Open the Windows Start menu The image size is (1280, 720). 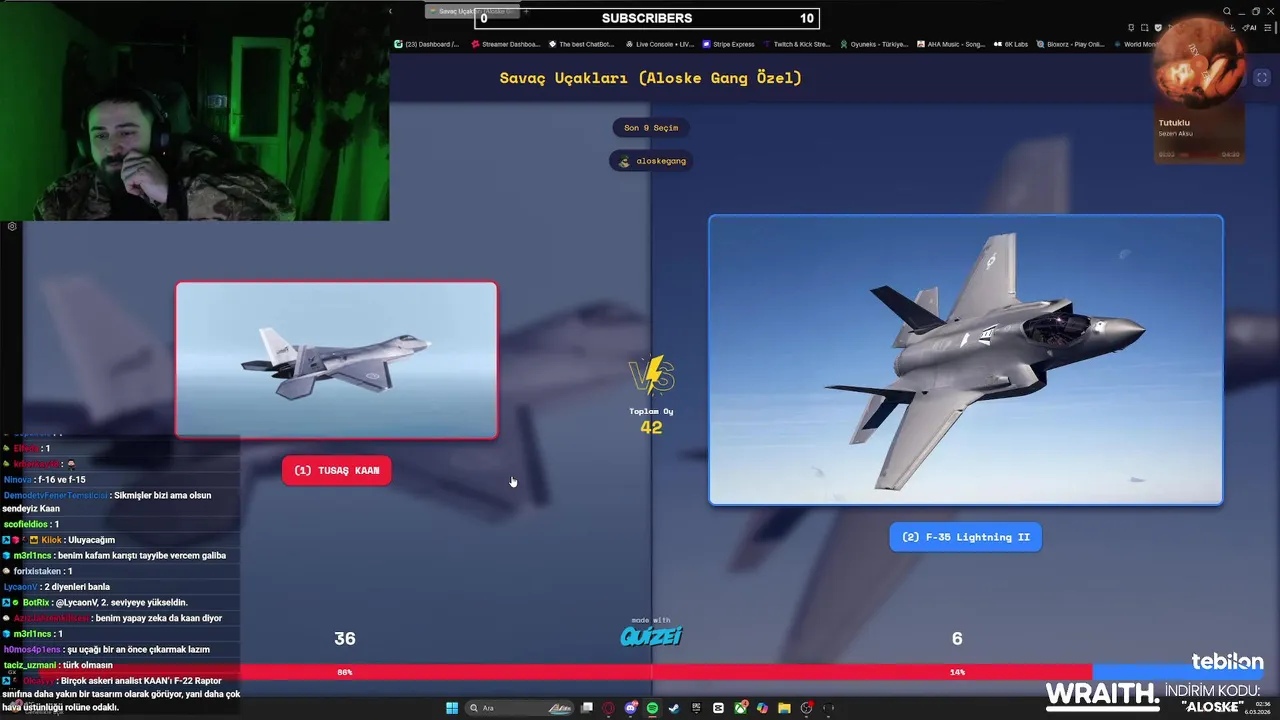pos(452,708)
